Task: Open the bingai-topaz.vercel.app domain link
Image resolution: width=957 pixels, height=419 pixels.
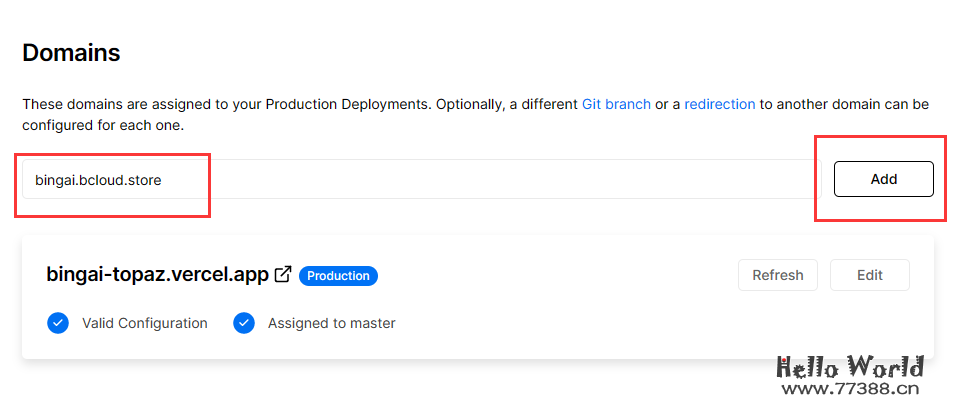Action: (x=157, y=275)
